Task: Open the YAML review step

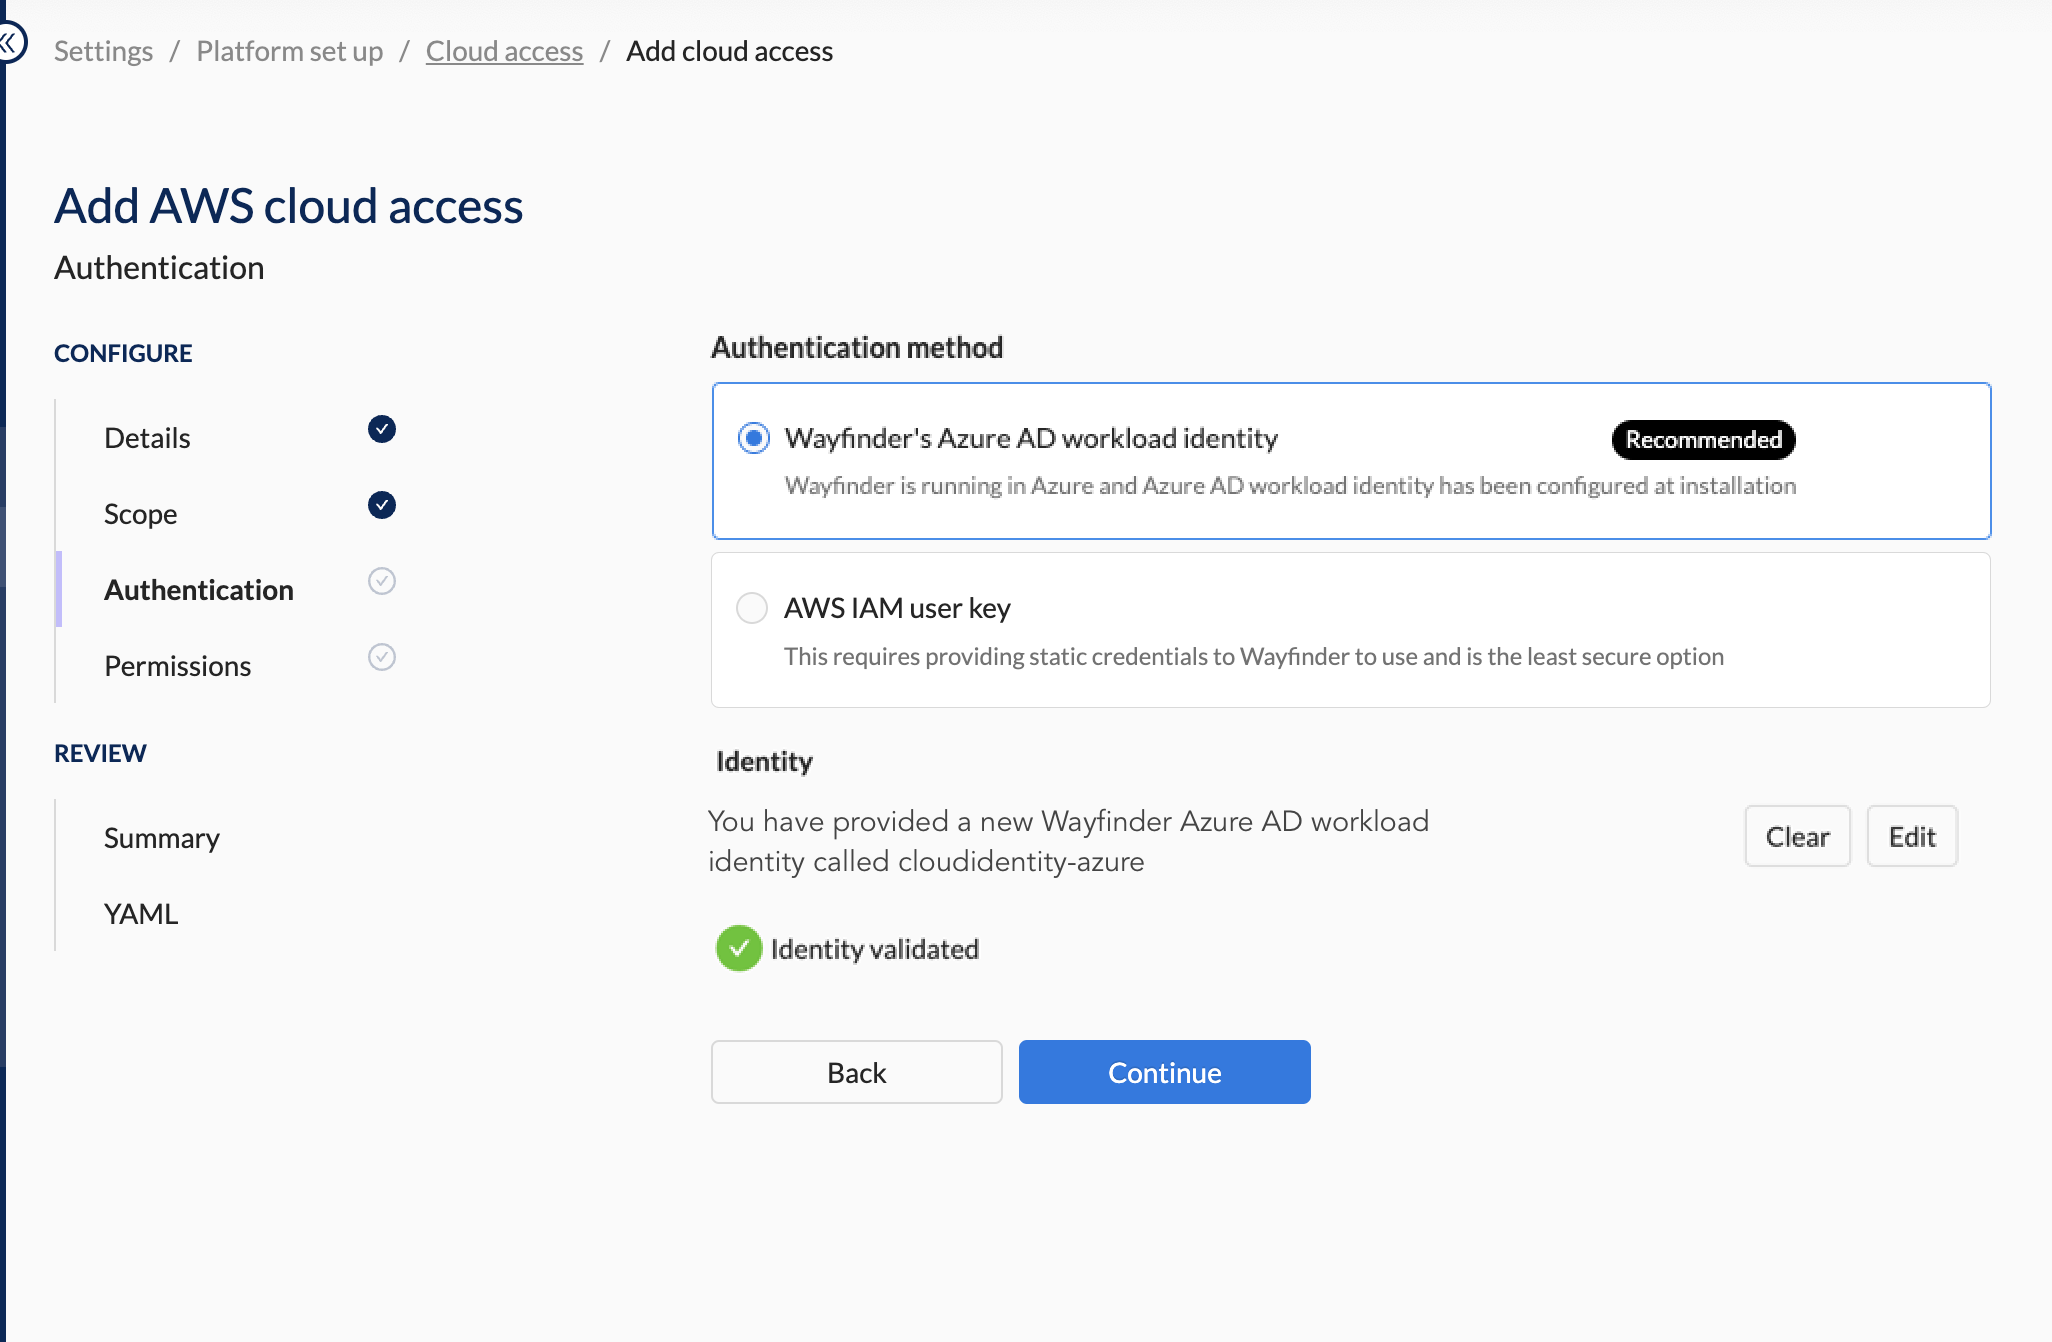Action: (141, 914)
